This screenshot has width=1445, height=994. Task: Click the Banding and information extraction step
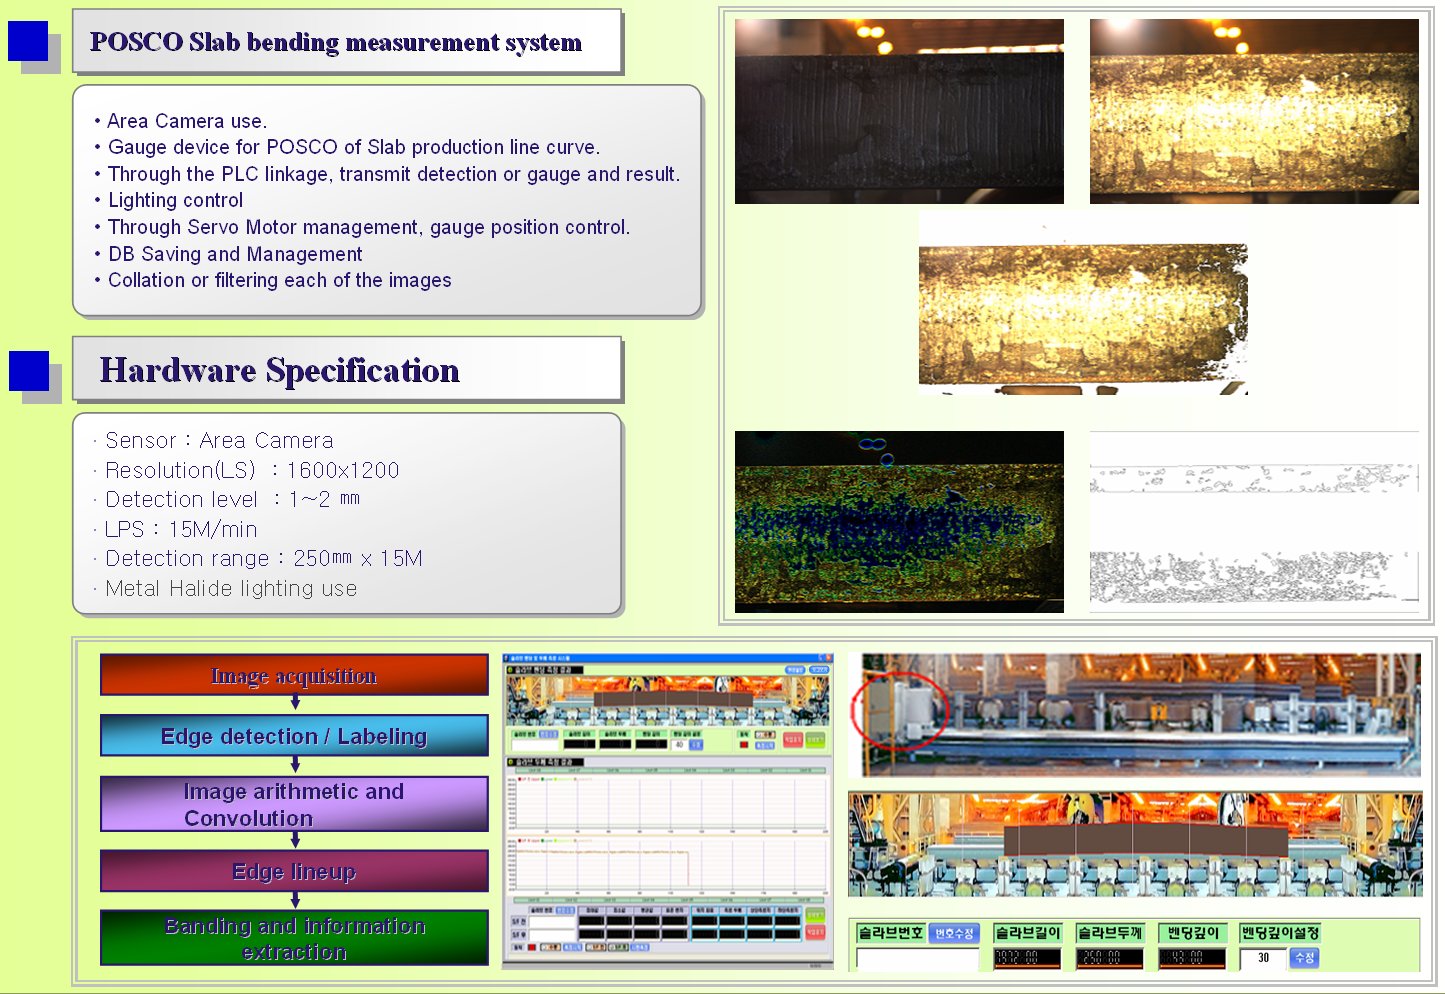click(294, 938)
